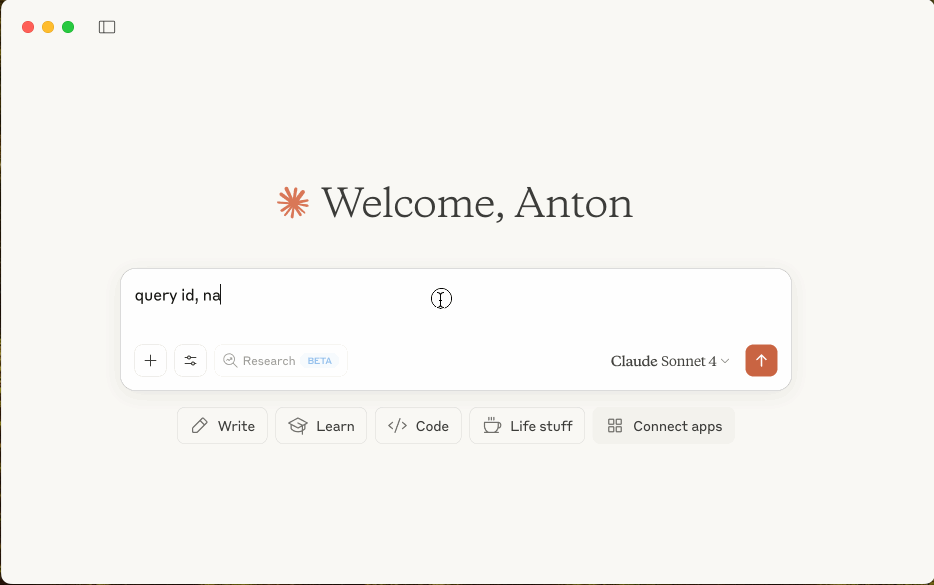Open the search and tools settings icon
The width and height of the screenshot is (934, 585).
pyautogui.click(x=191, y=360)
